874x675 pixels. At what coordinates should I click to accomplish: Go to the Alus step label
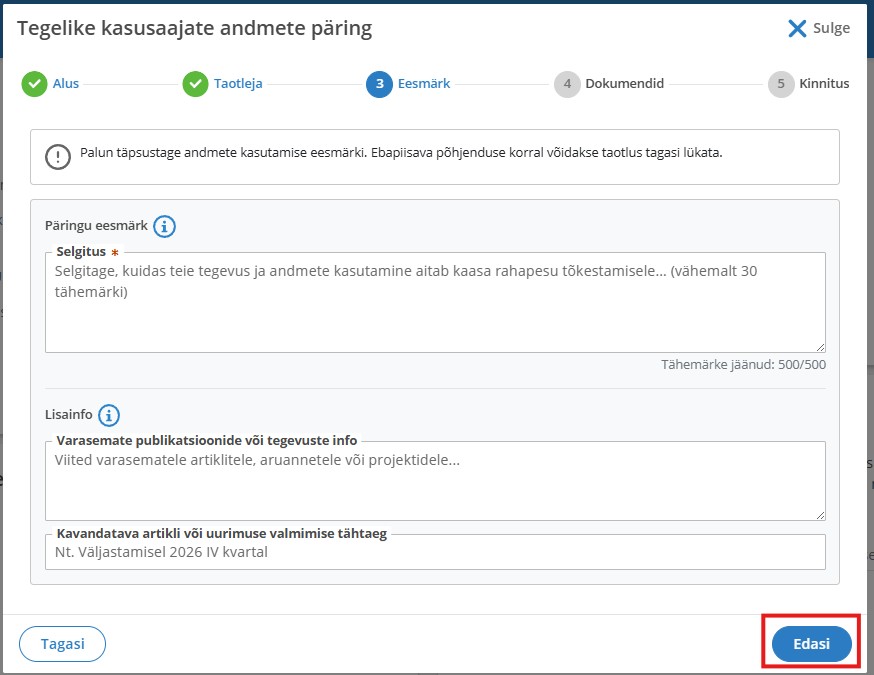[66, 84]
